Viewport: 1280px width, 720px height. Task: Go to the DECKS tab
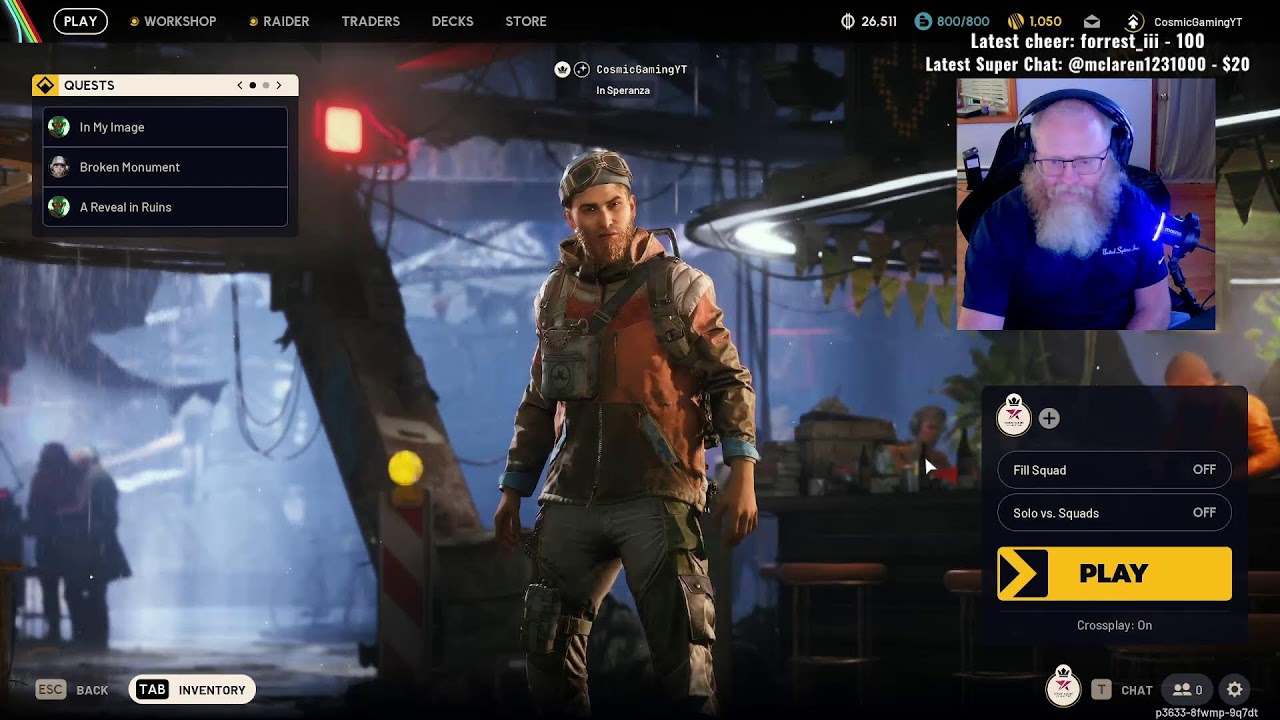[x=452, y=21]
